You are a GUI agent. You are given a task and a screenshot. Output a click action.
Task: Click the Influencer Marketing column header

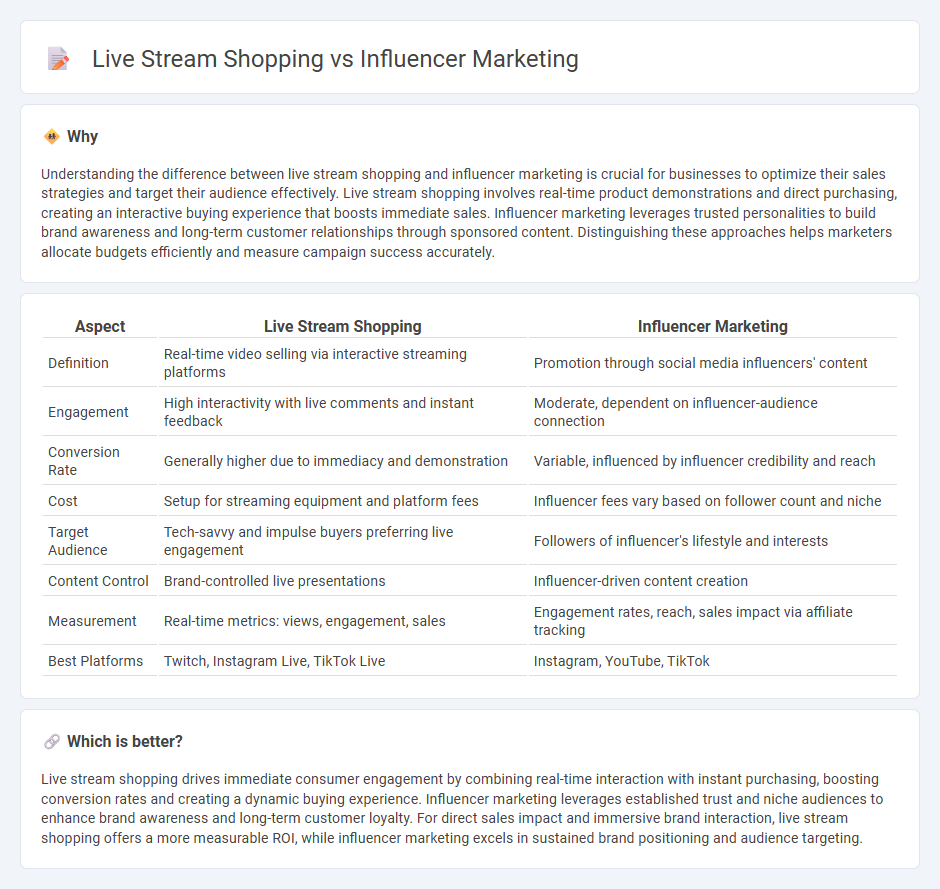713,326
